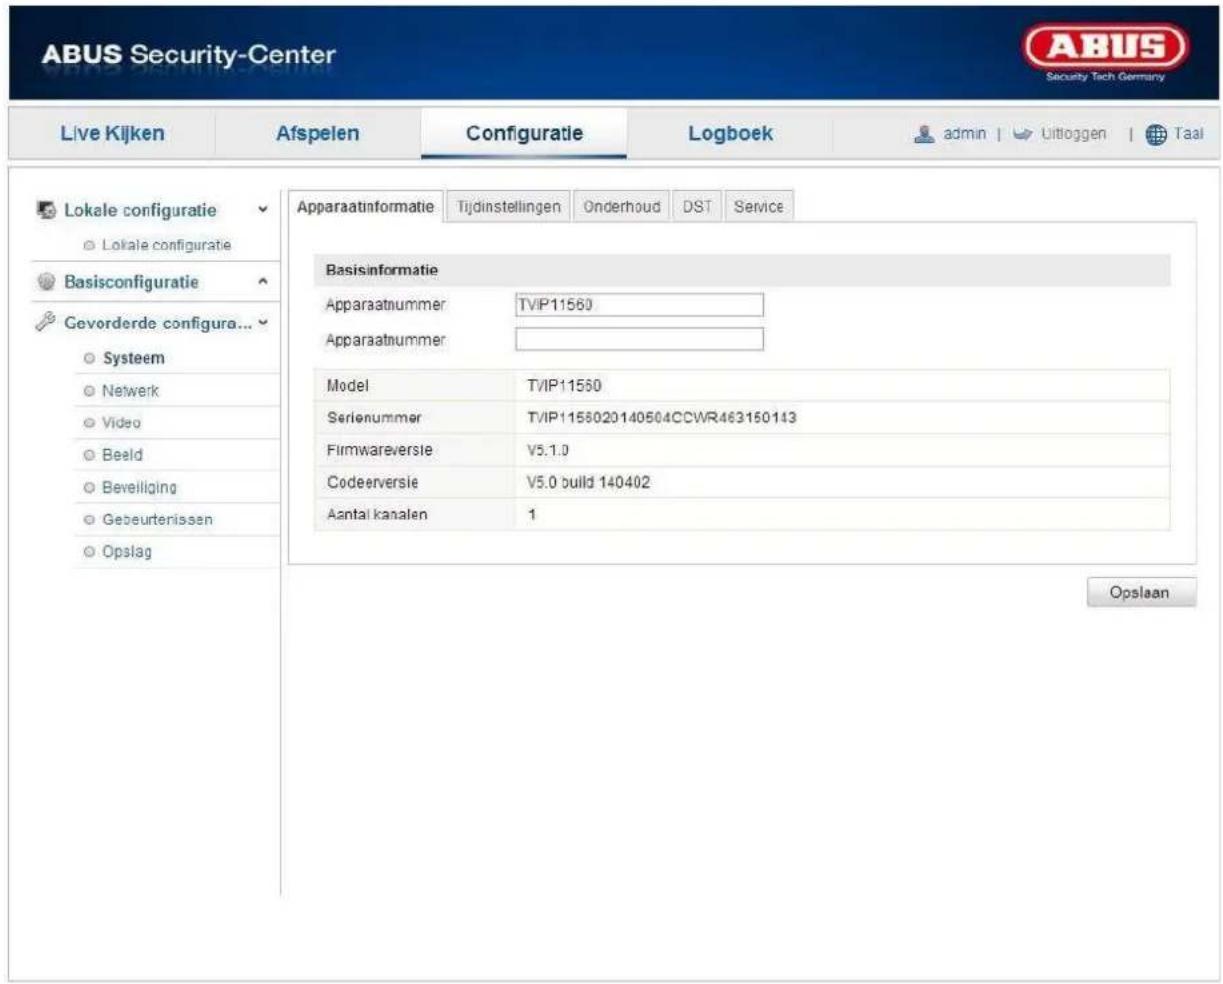Image resolution: width=1223 pixels, height=984 pixels.
Task: Open Video settings in sidebar
Action: 122,423
